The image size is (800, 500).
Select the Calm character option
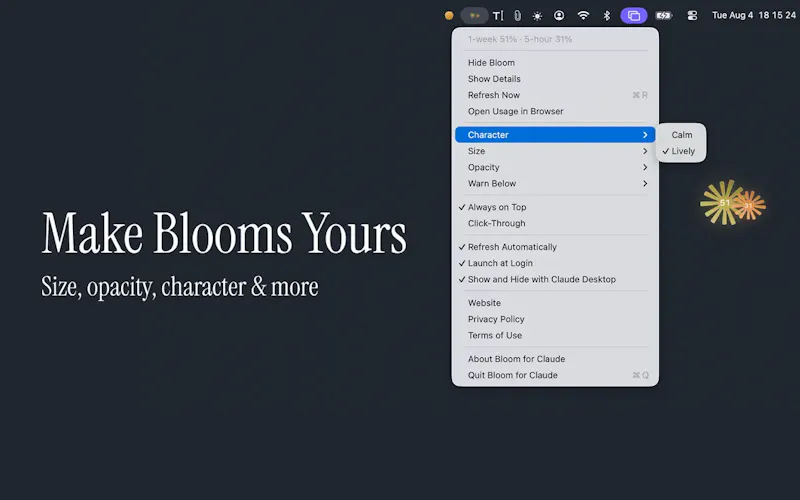[x=681, y=135]
